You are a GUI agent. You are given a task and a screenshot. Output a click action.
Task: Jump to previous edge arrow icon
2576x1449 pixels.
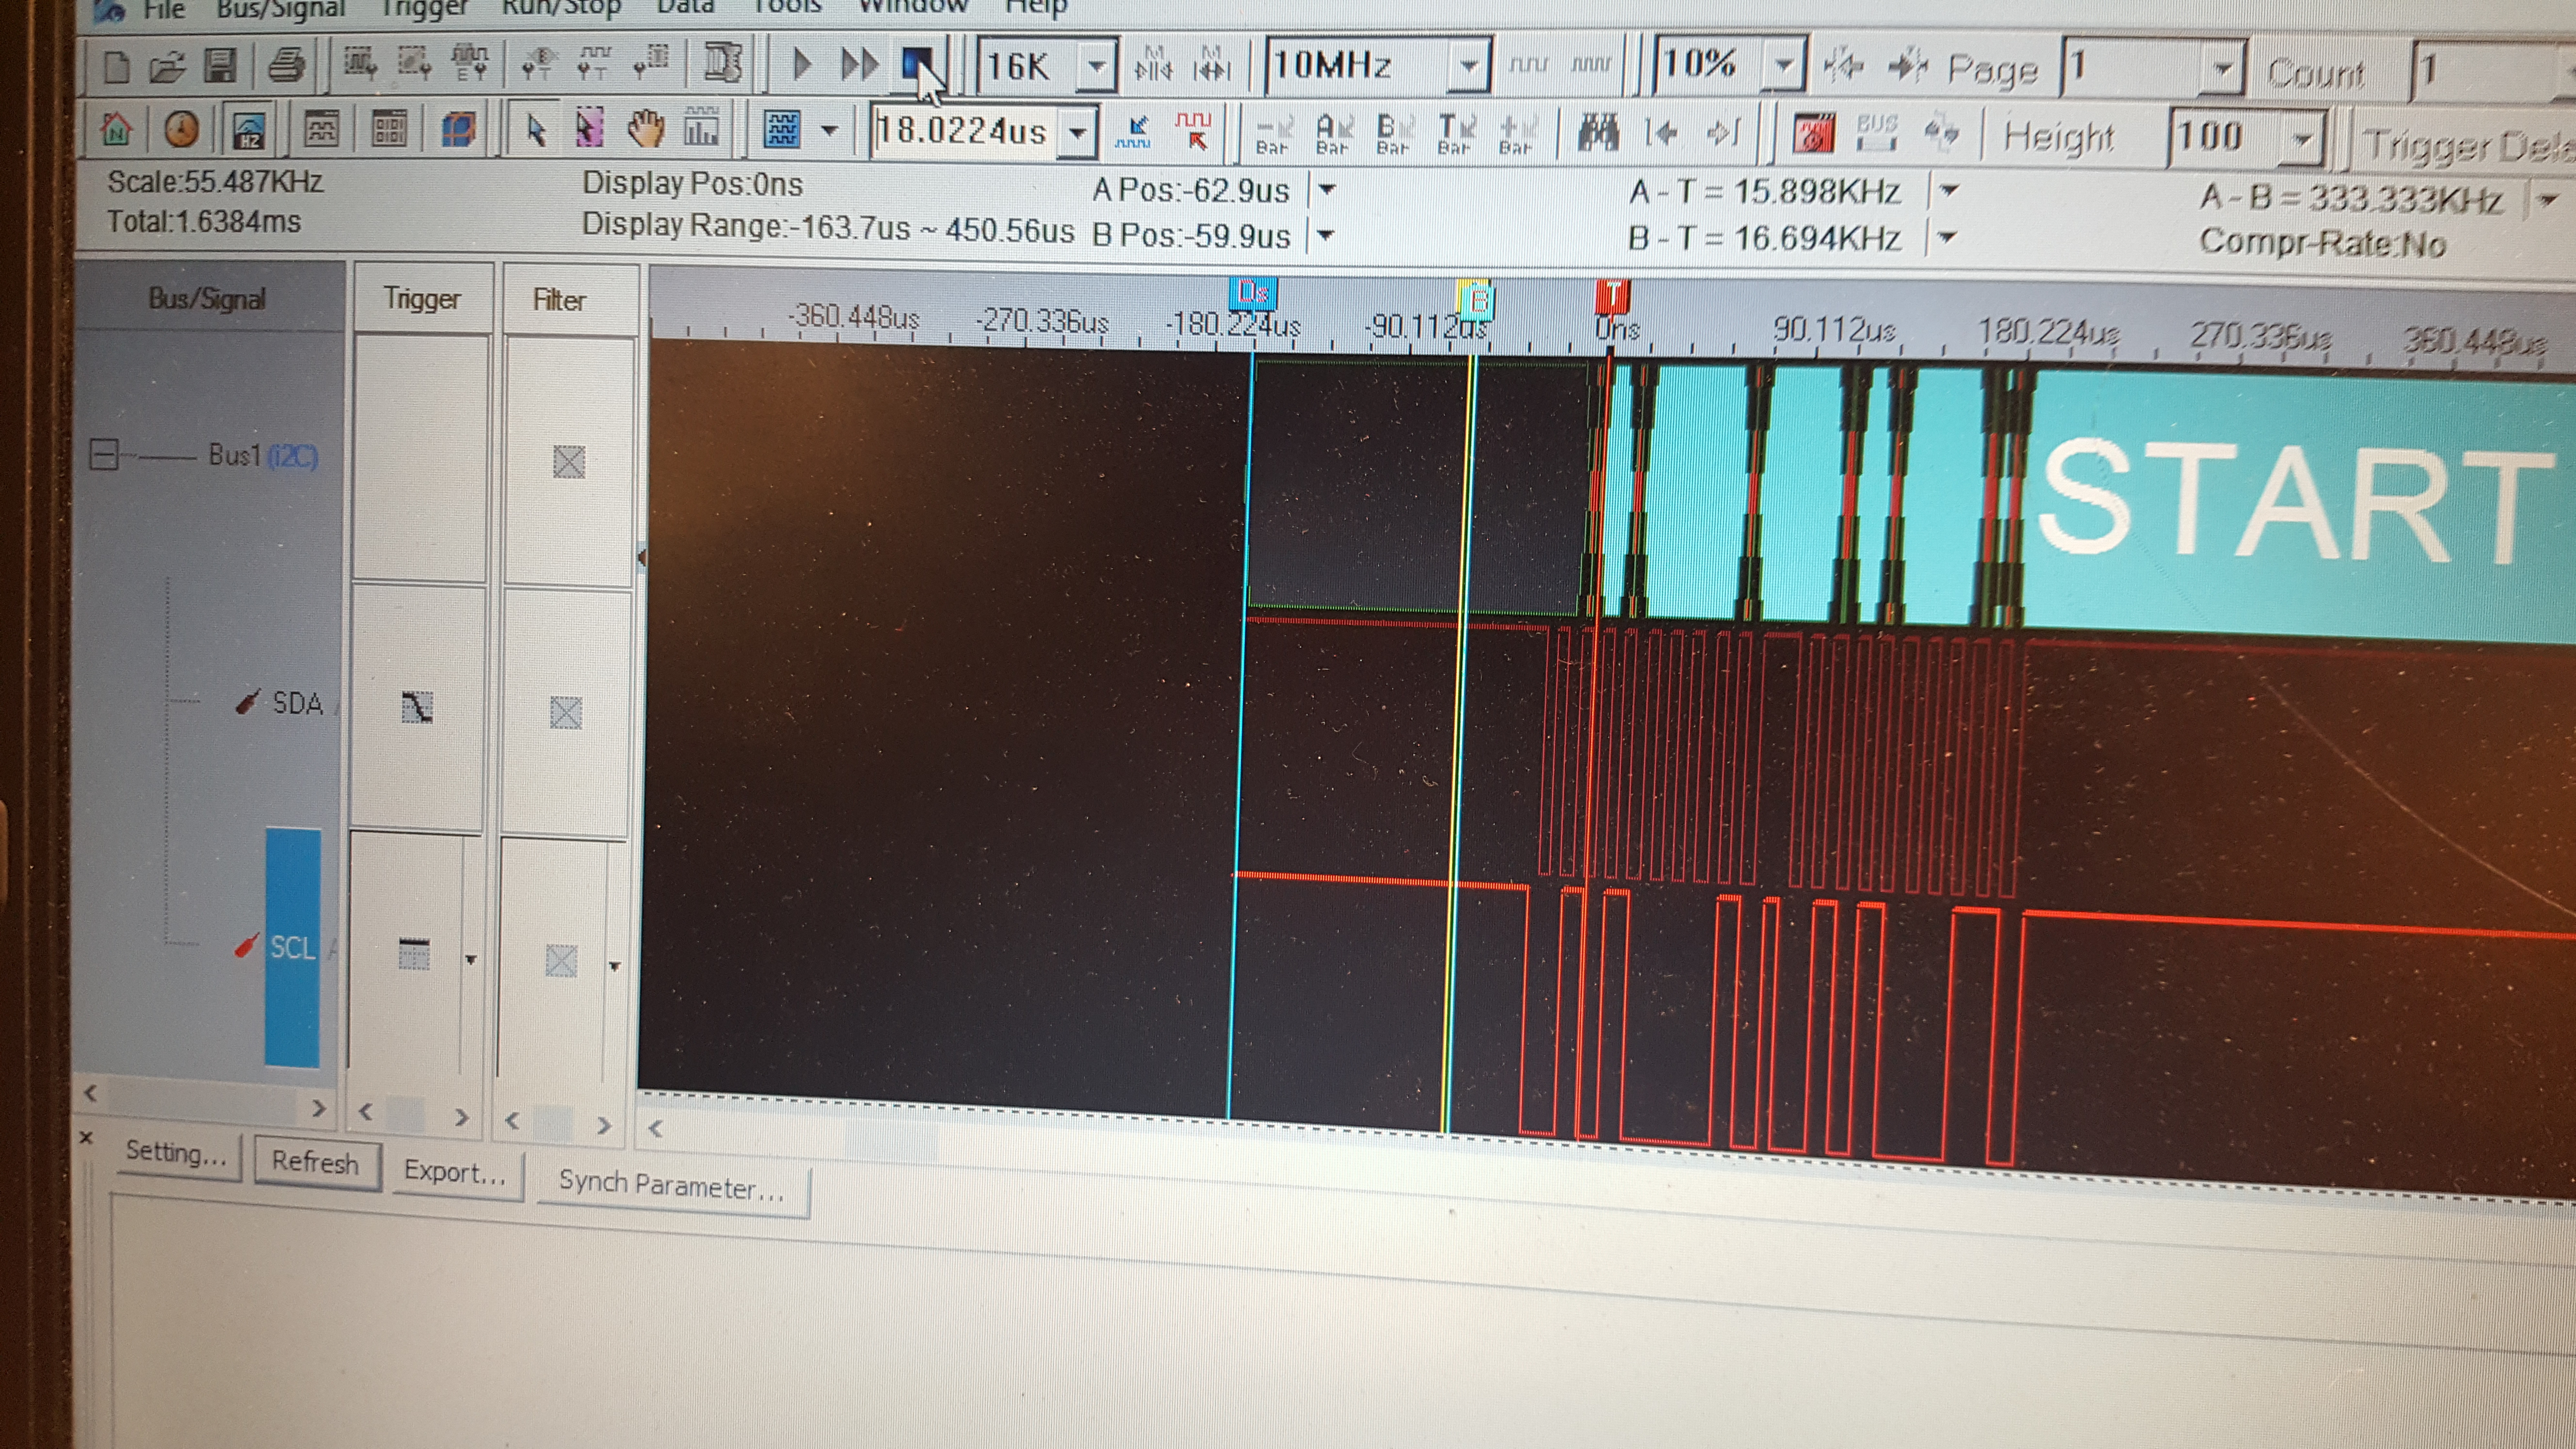[1661, 133]
